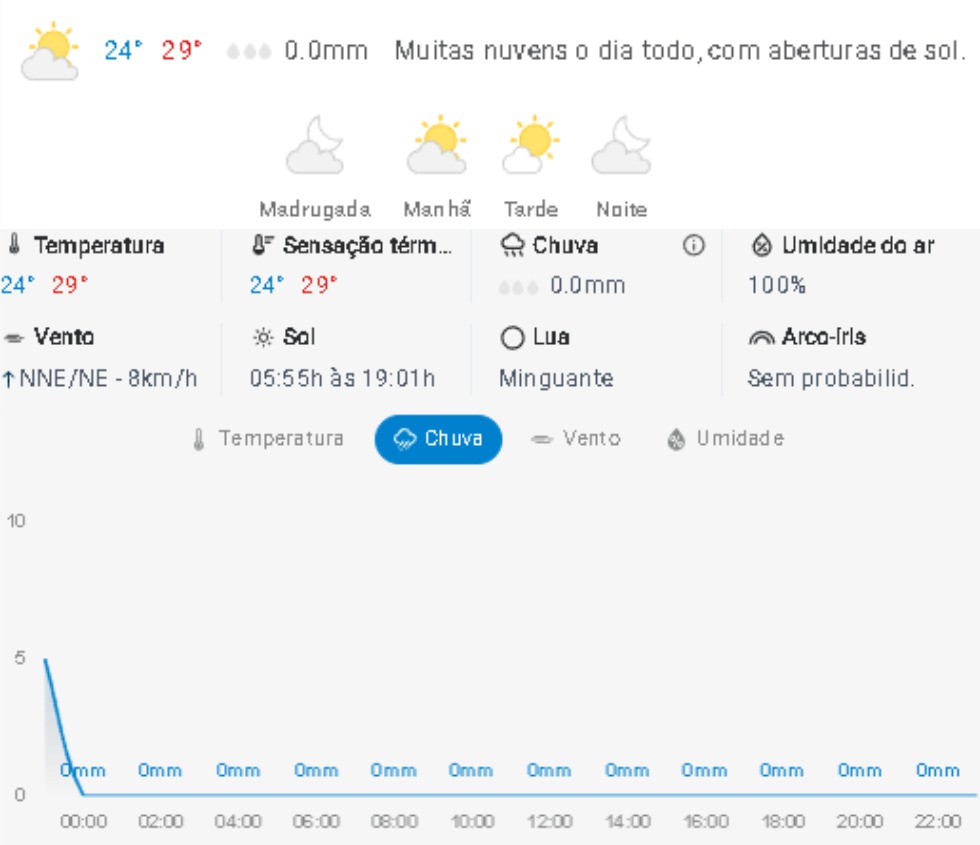Select the Chuva chart tab
Image resolution: width=980 pixels, height=845 pixels.
pyautogui.click(x=438, y=439)
